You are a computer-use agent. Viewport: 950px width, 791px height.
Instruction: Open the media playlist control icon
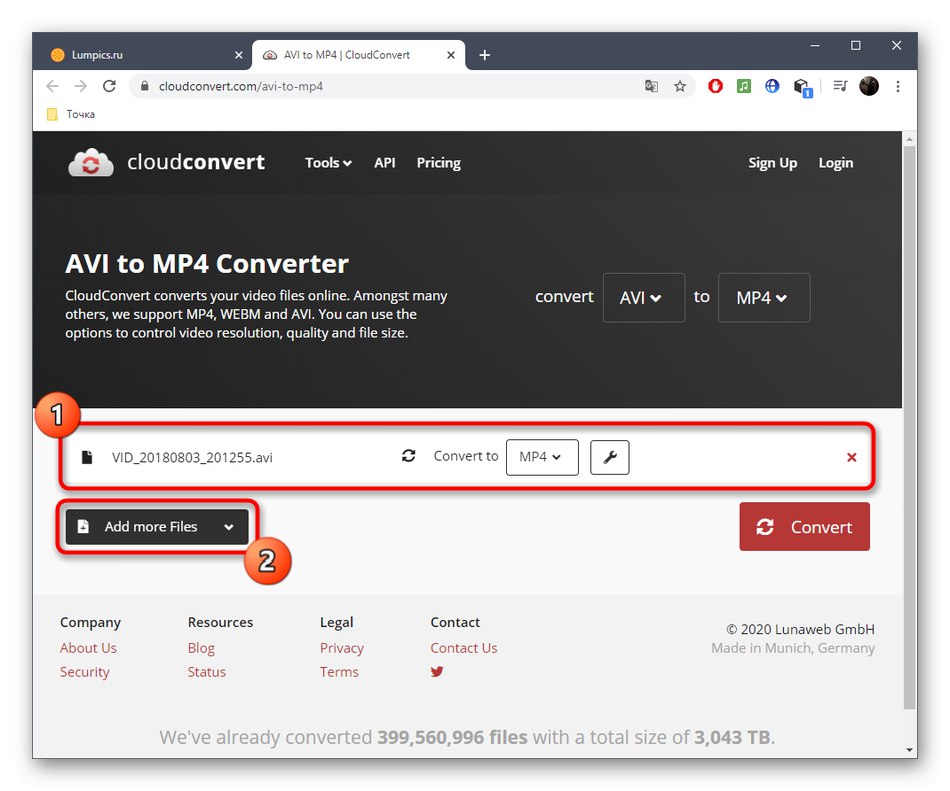point(840,86)
